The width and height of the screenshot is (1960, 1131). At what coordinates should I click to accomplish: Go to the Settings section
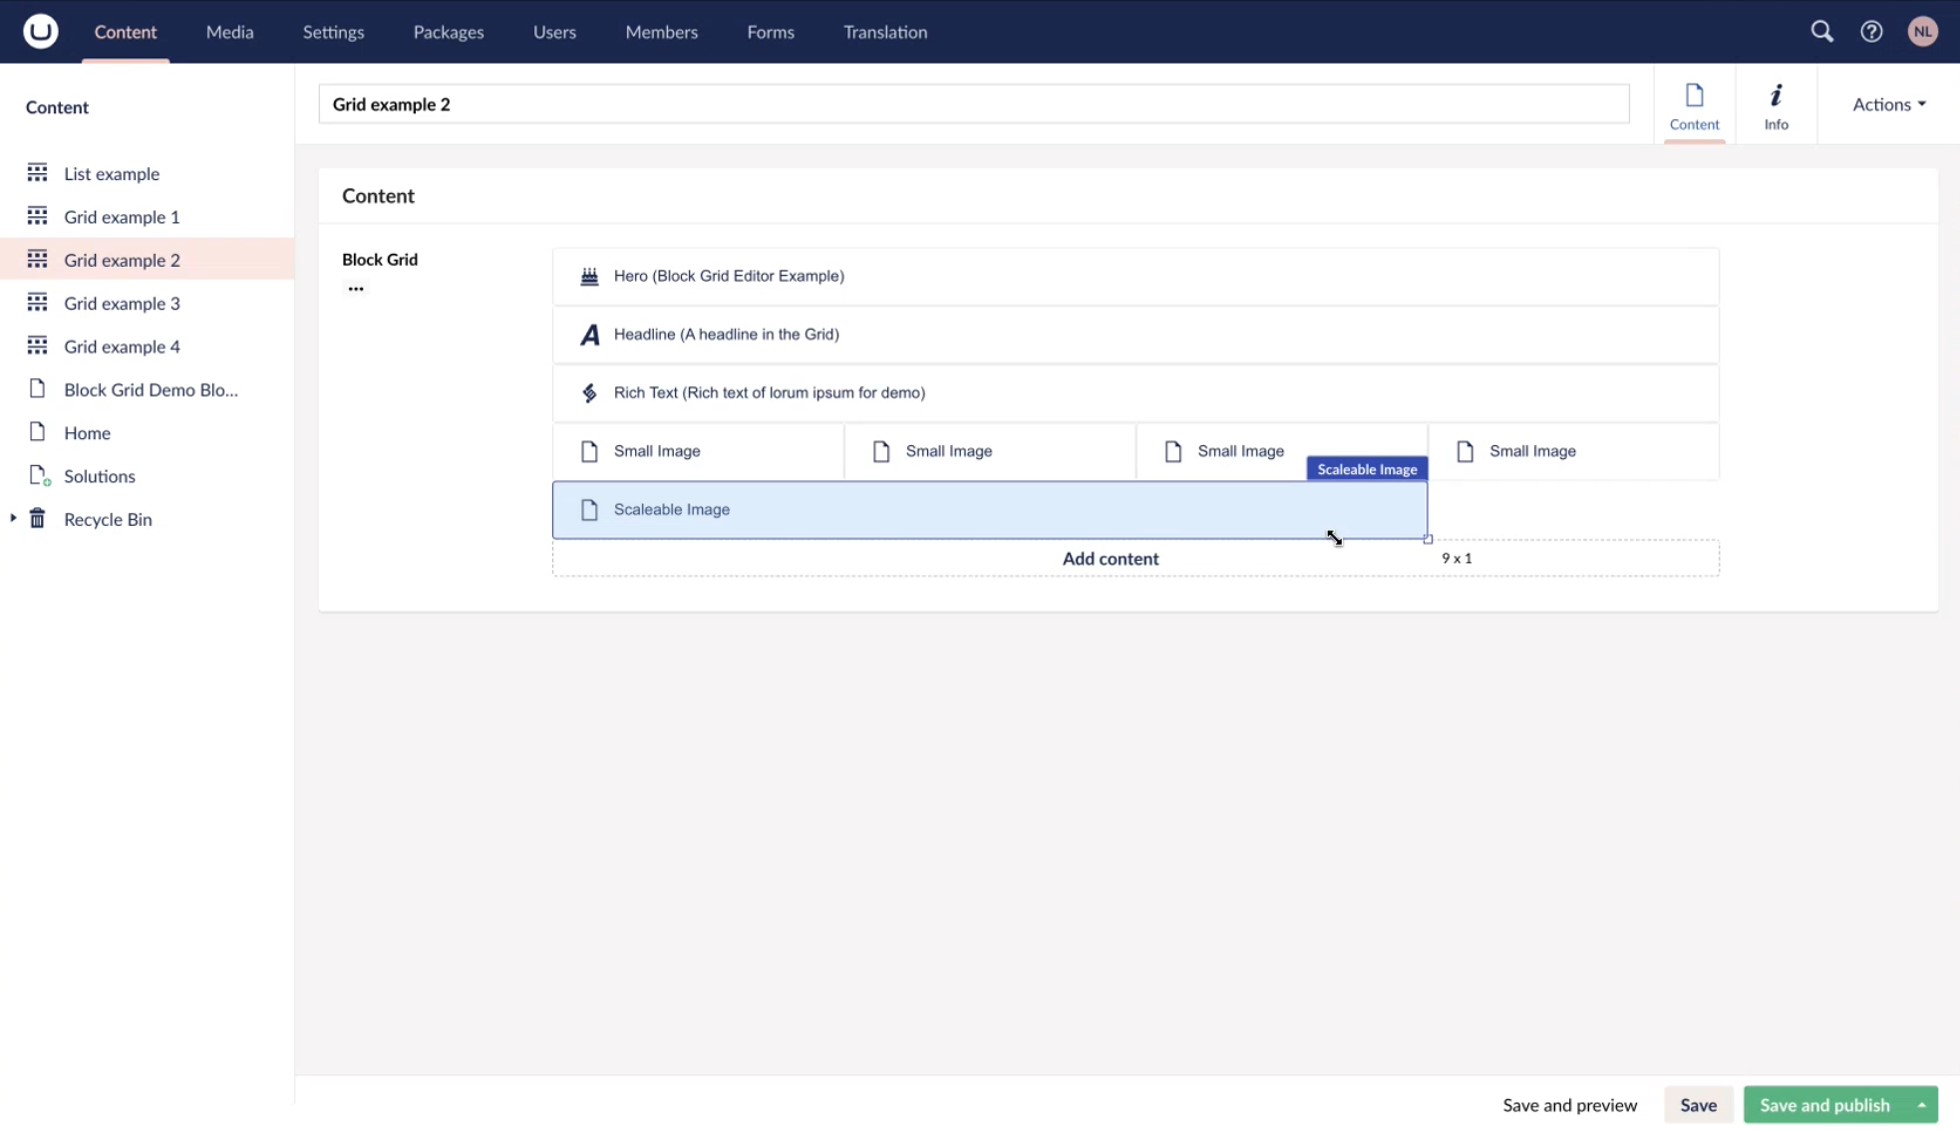(333, 32)
